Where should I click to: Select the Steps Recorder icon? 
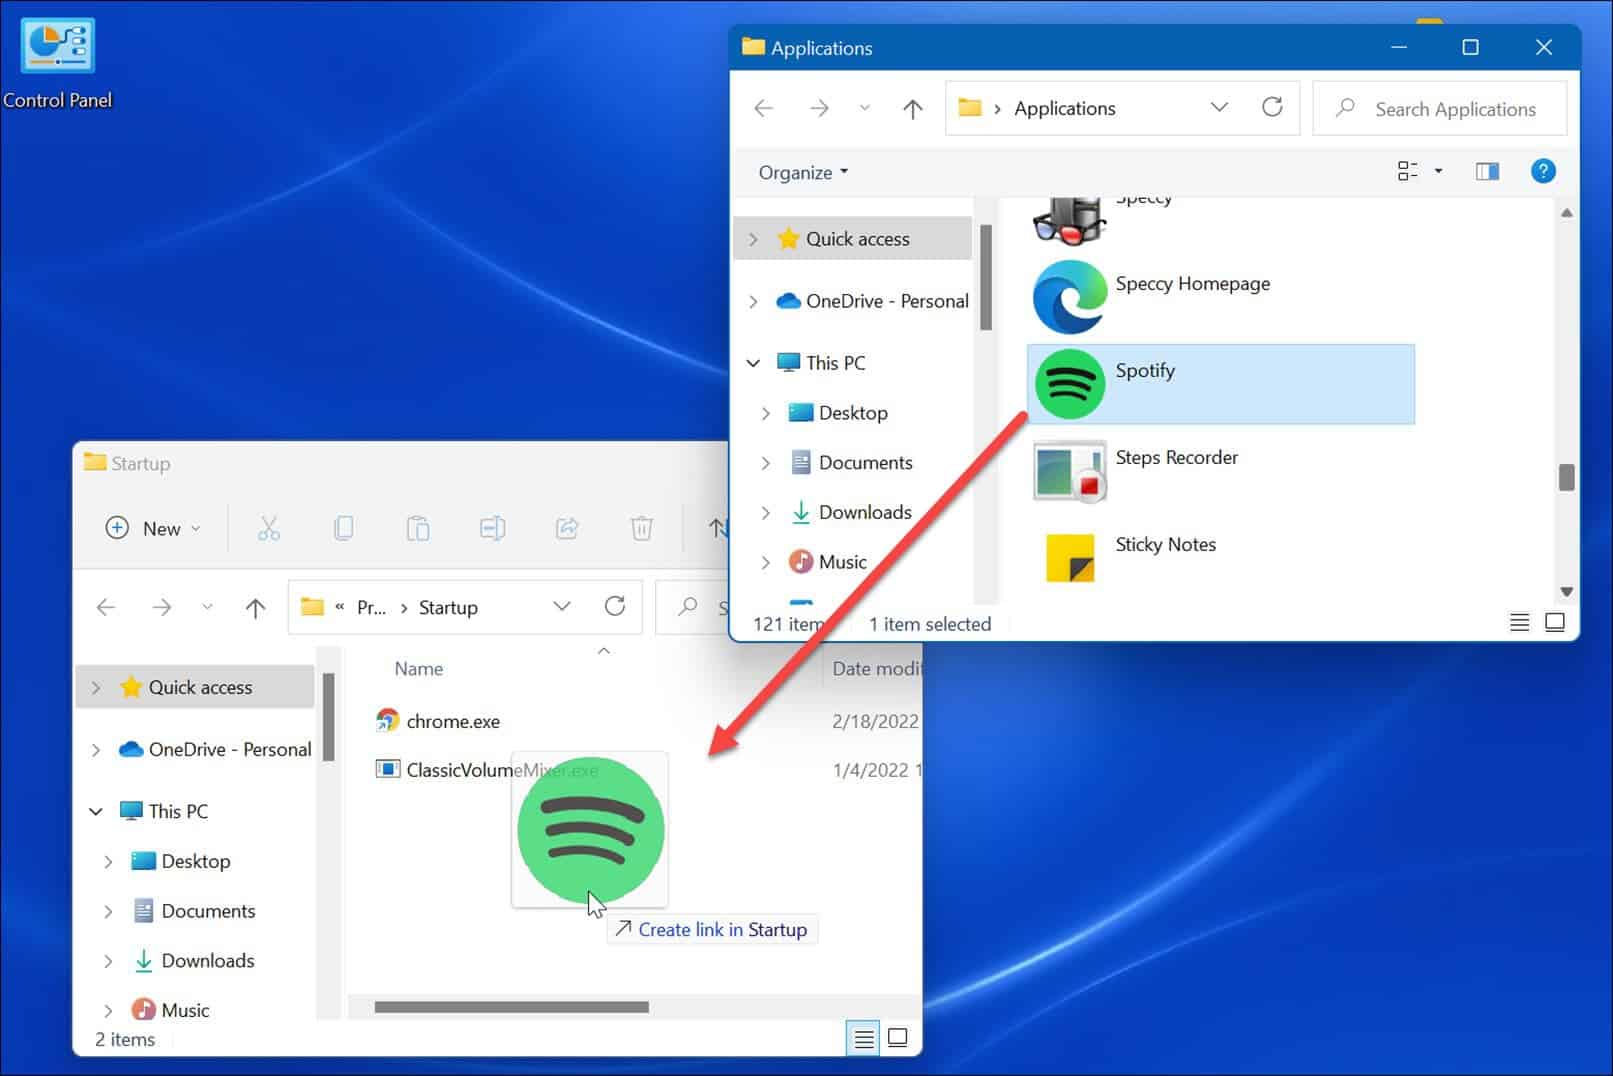pos(1069,470)
